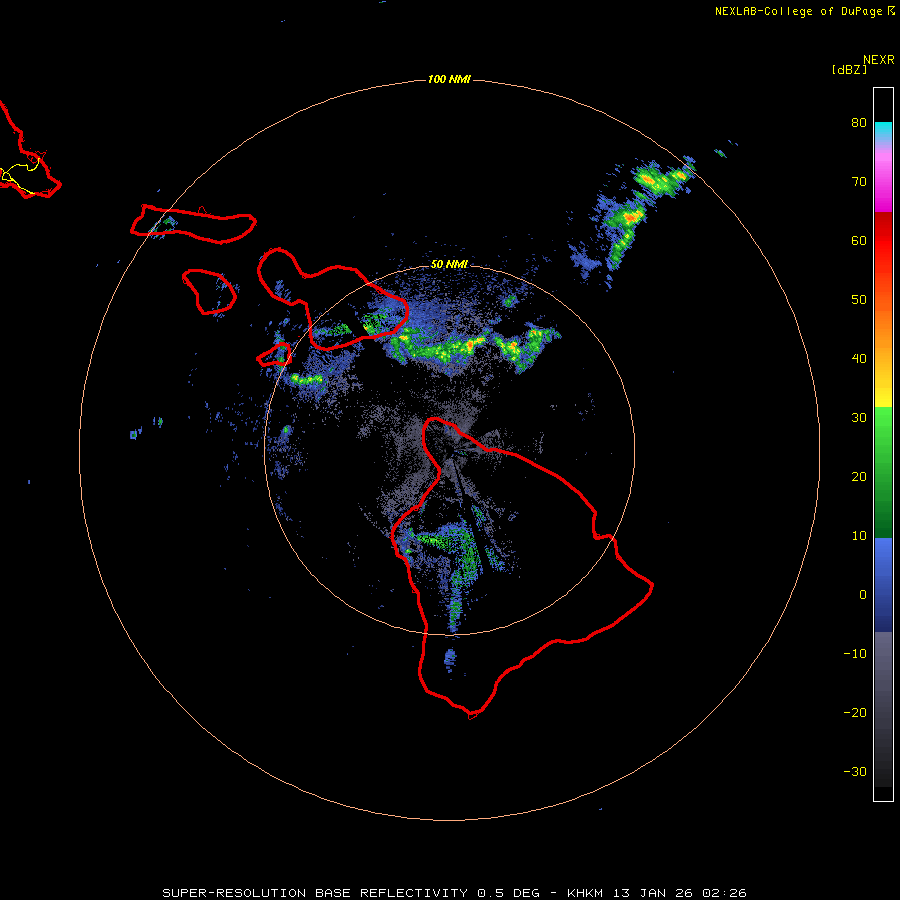
Task: Click the 100 NMI range ring label
Action: pos(449,79)
